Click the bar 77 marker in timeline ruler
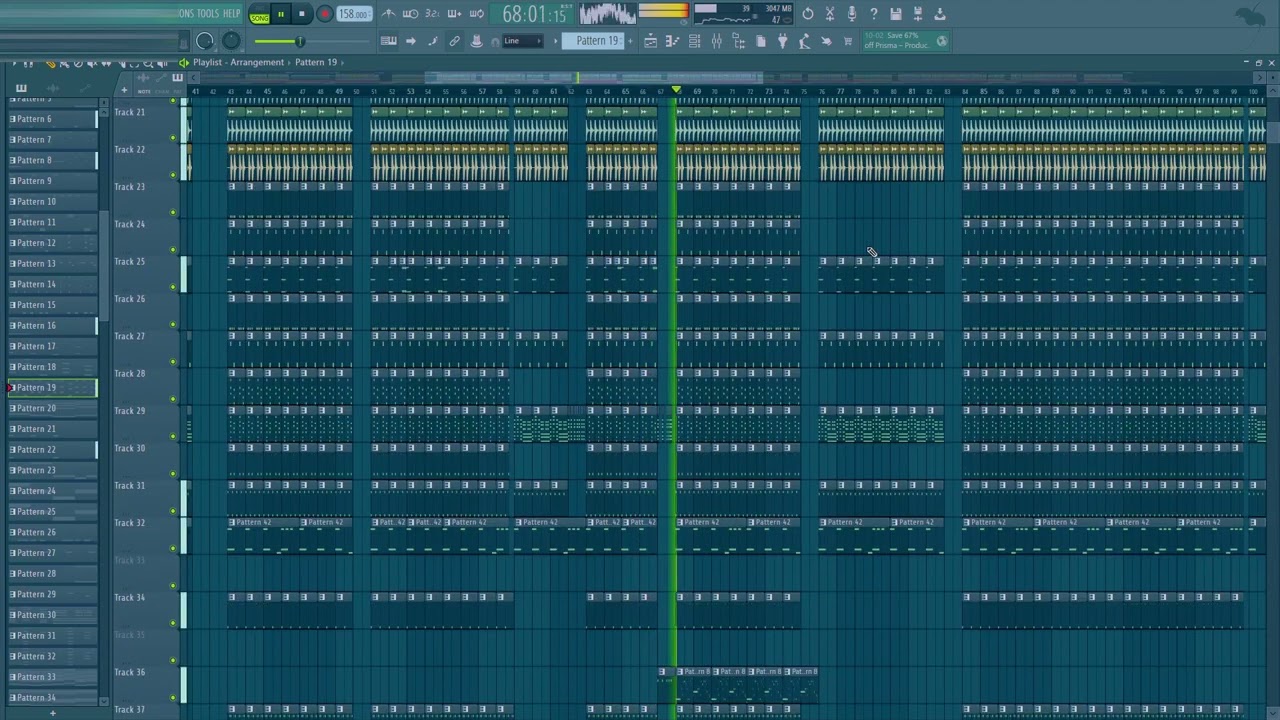 [840, 92]
